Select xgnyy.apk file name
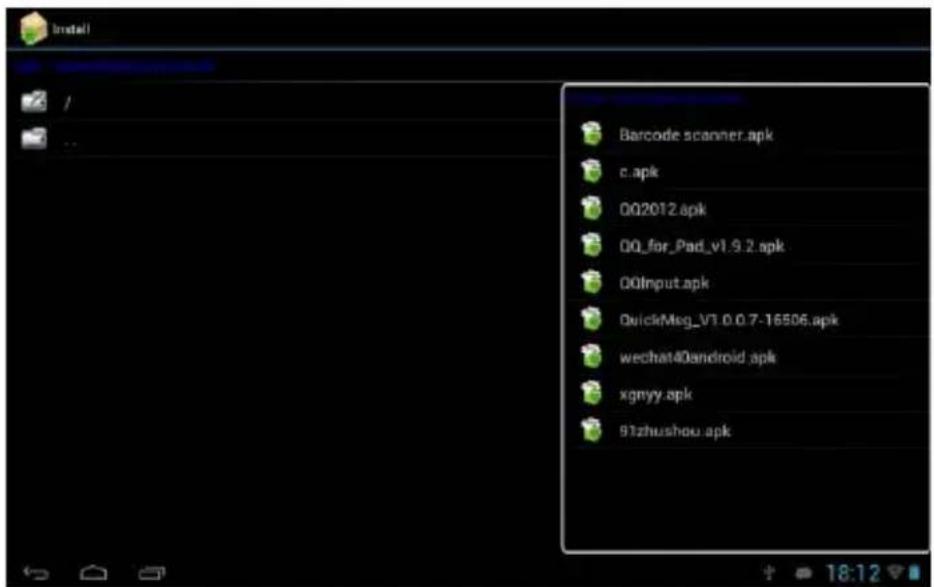 655,395
